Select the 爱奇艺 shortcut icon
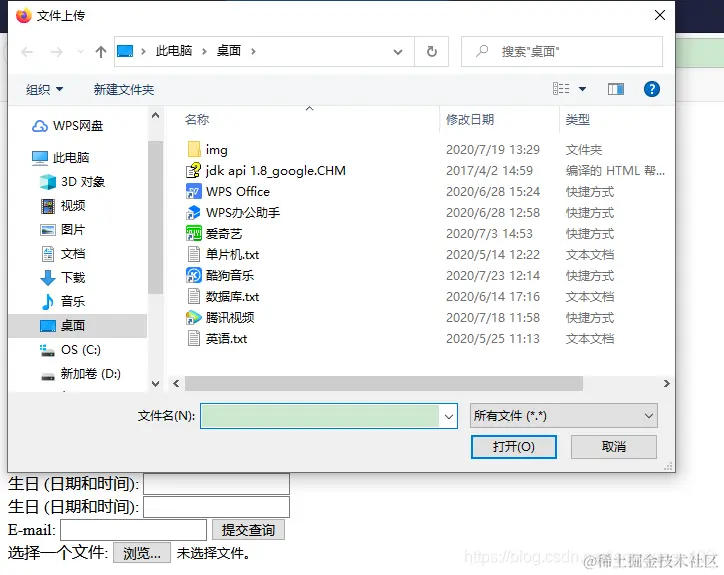Screen dimensions: 724x575 [x=193, y=233]
